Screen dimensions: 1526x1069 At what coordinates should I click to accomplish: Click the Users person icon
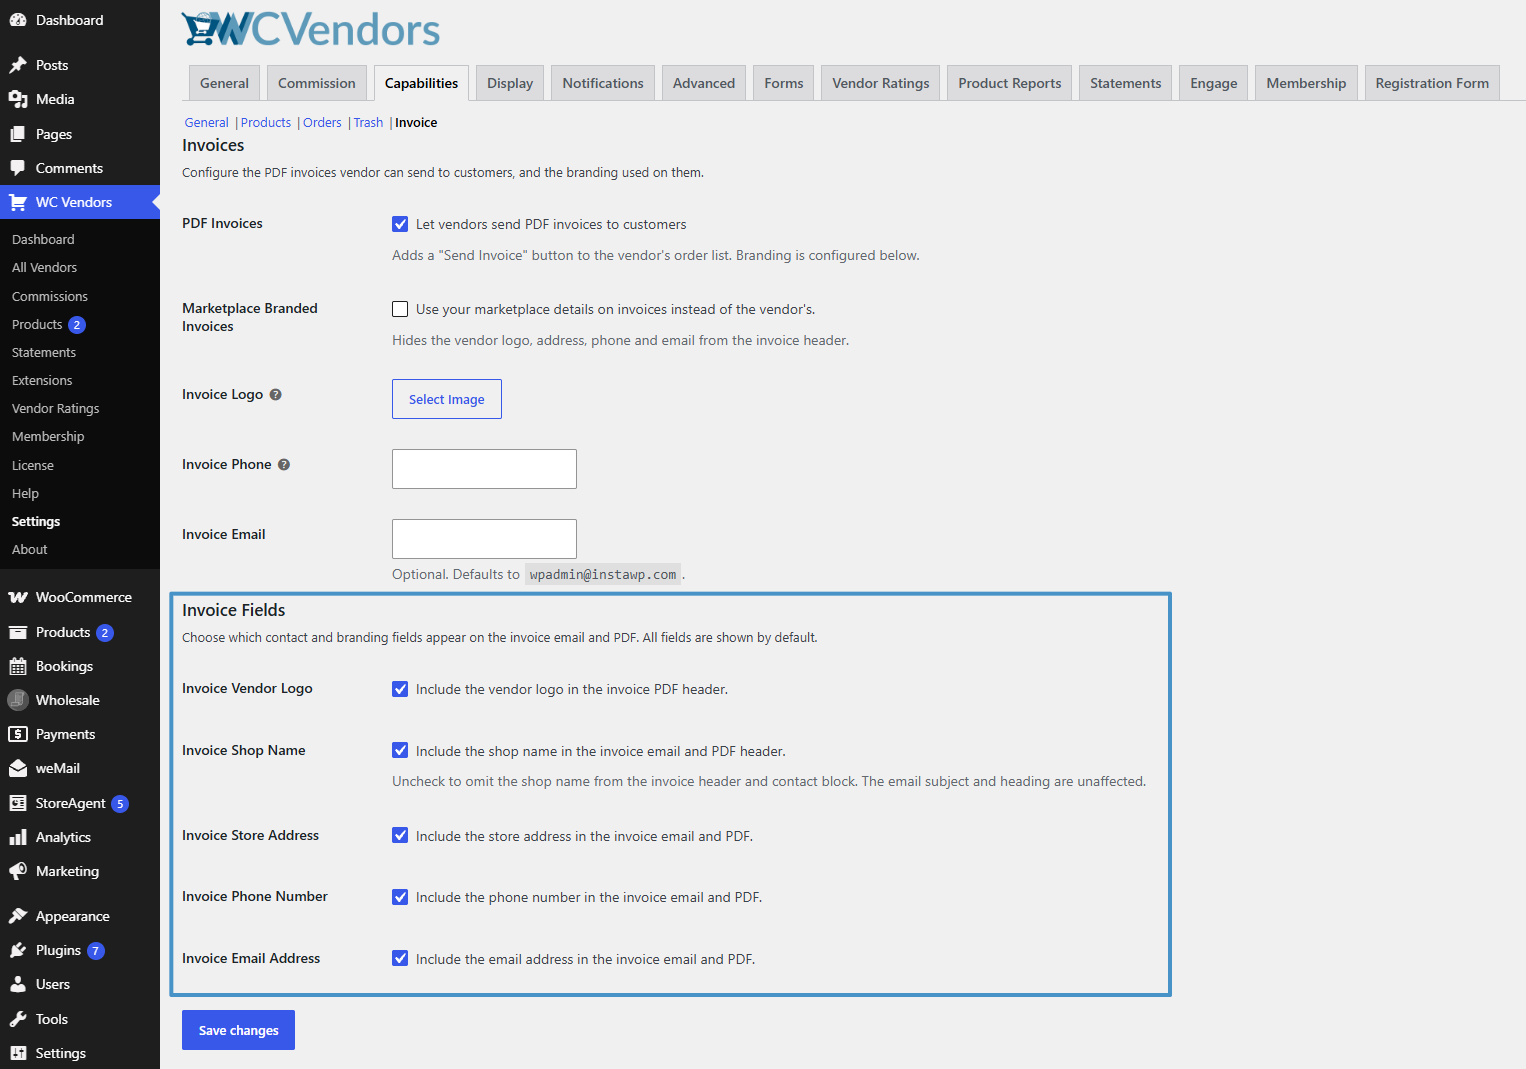pos(18,984)
